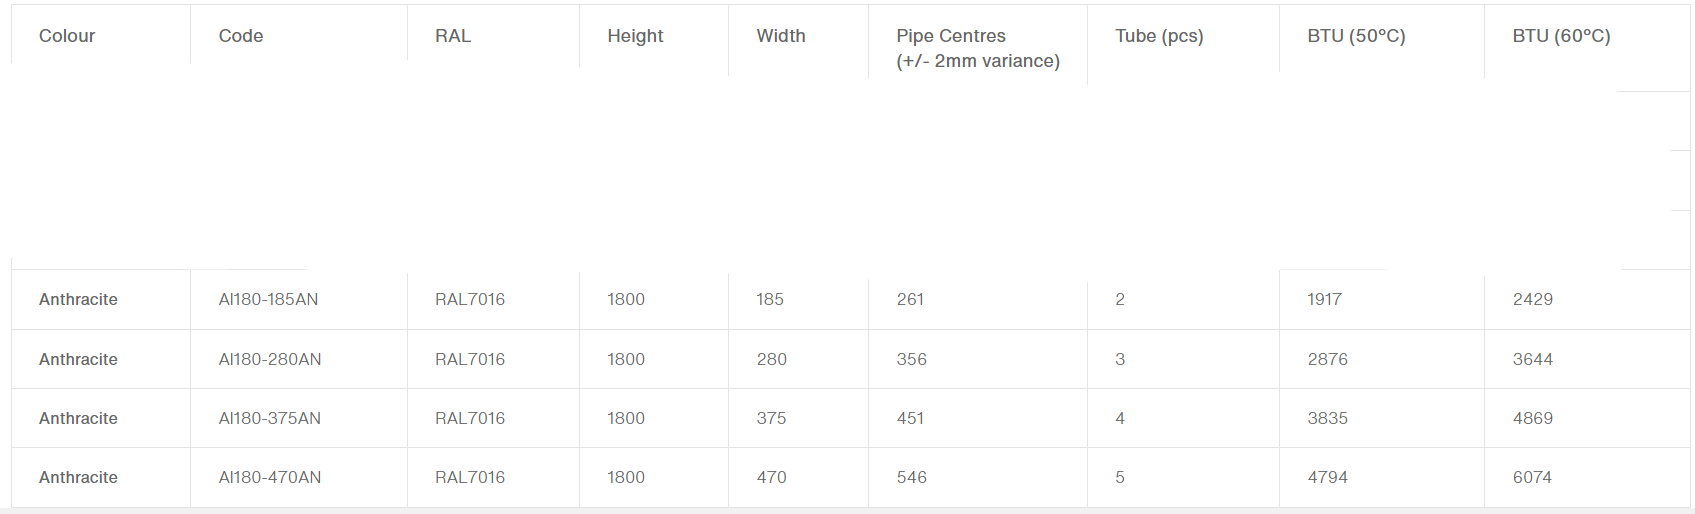This screenshot has height=514, width=1695.
Task: Select the Pipe Centres column header
Action: [x=978, y=48]
